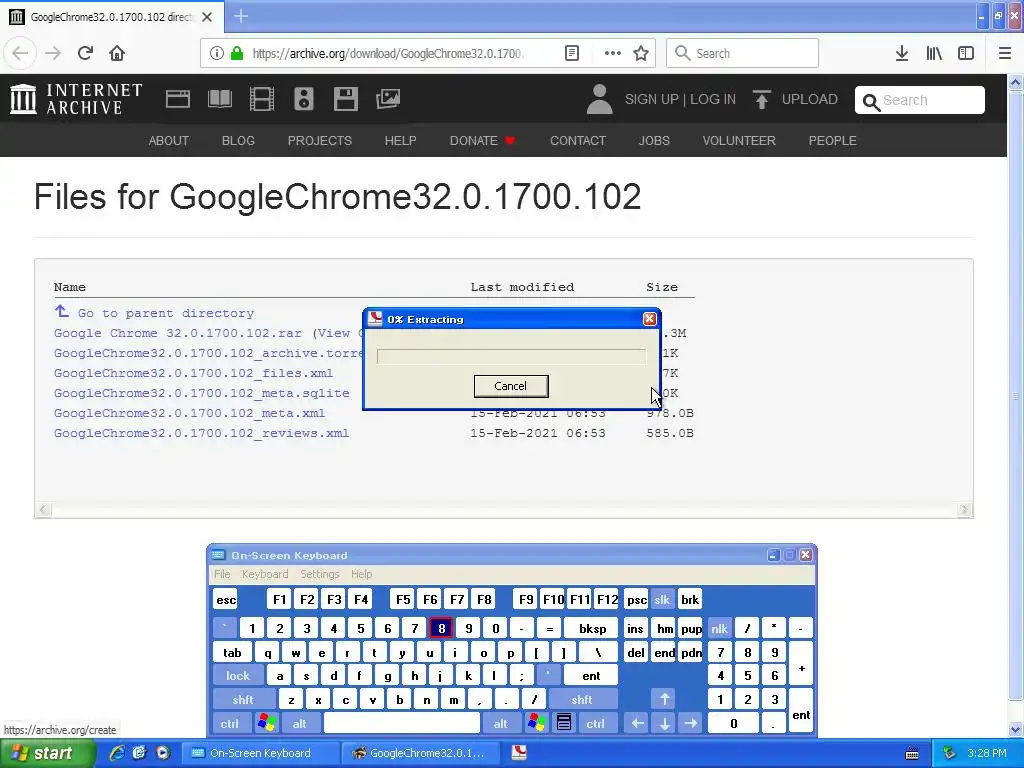Click ABOUT in the archive navigation
The image size is (1024, 768).
point(168,140)
